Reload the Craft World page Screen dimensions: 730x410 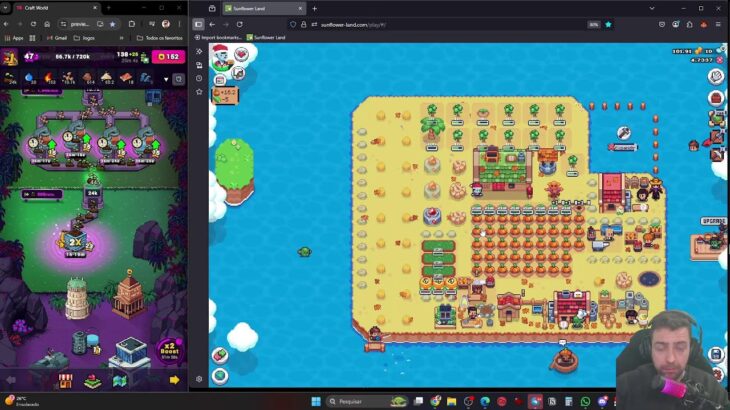[x=33, y=24]
